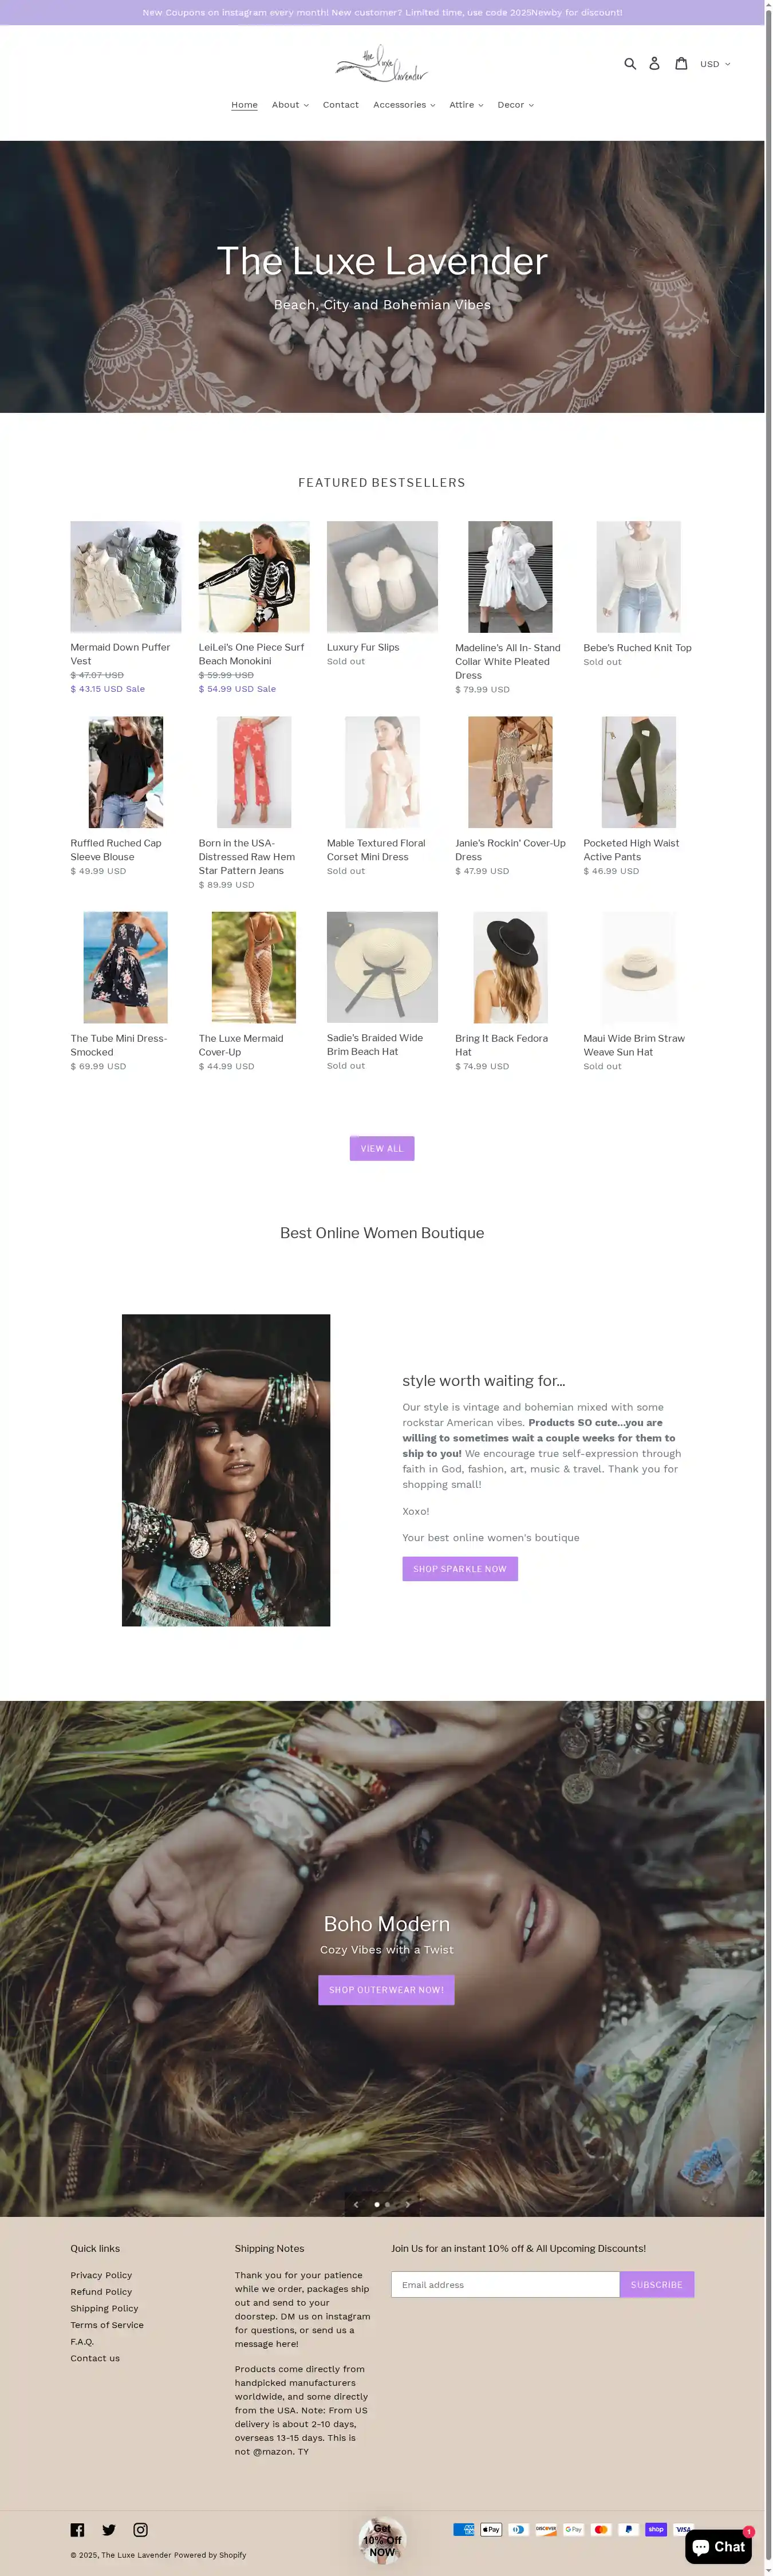Click Shop Sparkle Now button
This screenshot has height=2576, width=773.
coord(460,1569)
